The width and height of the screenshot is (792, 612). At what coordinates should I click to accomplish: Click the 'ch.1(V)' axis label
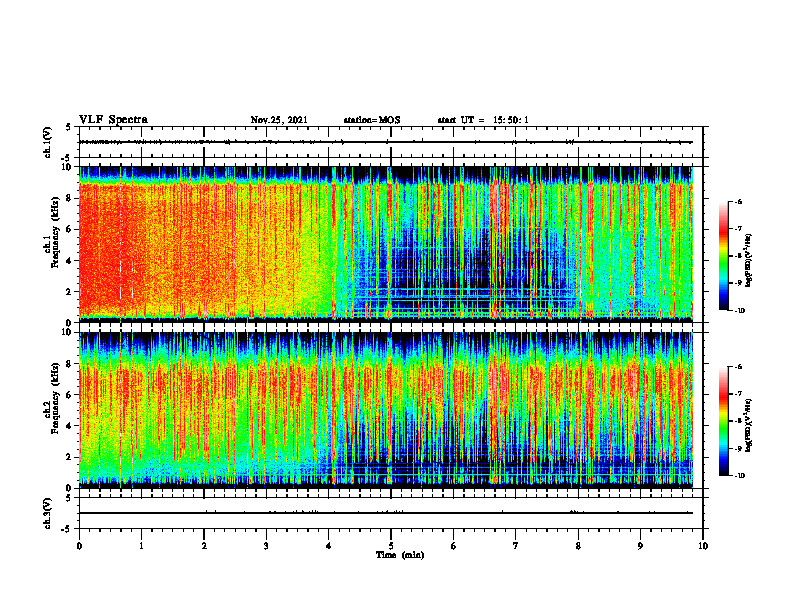click(48, 142)
